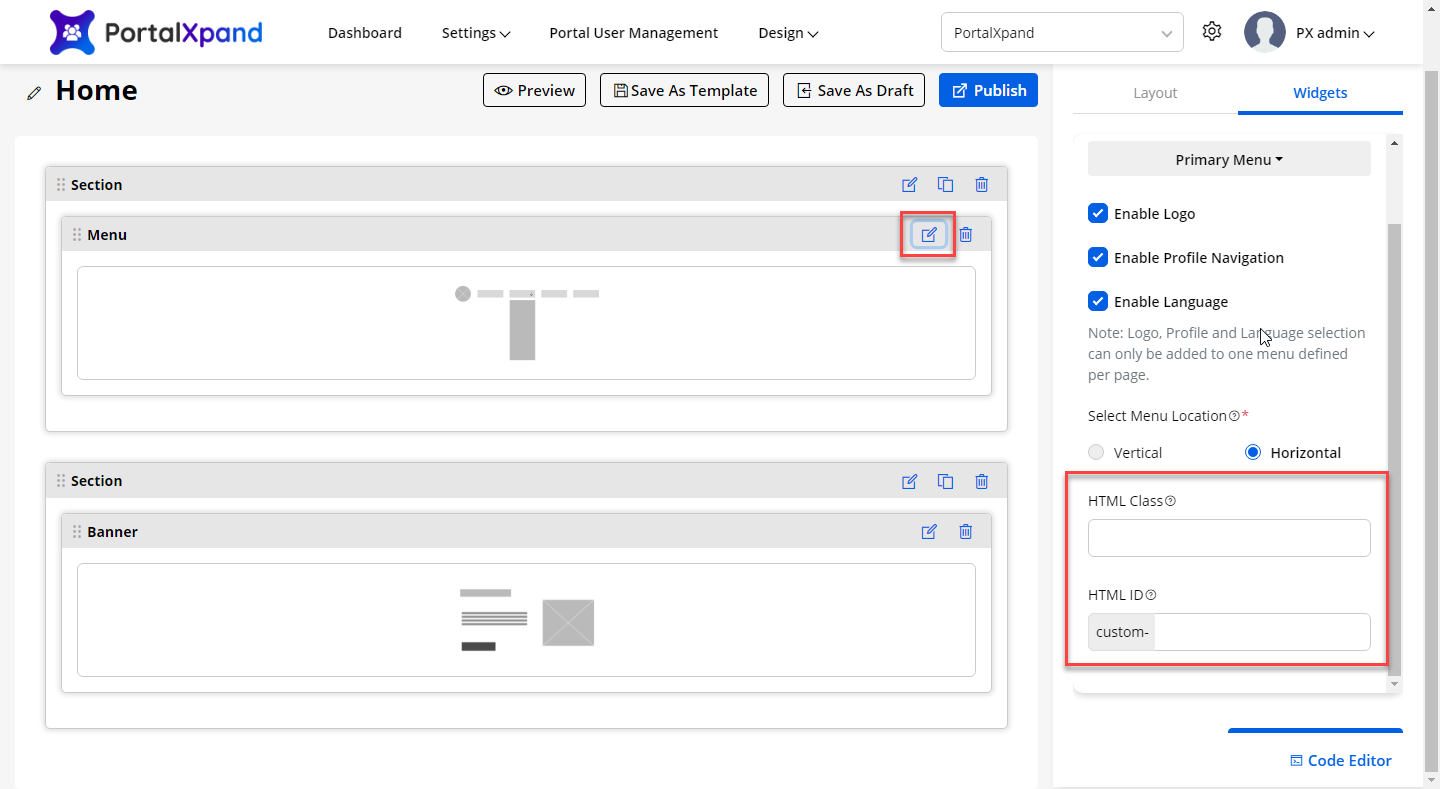Go to Portal User Management
The image size is (1440, 789).
pos(633,33)
